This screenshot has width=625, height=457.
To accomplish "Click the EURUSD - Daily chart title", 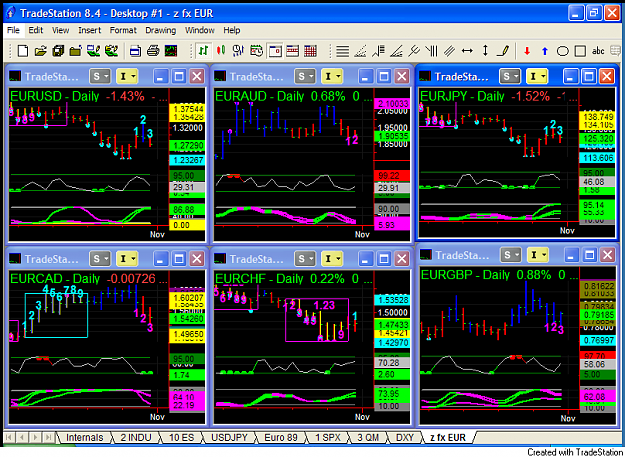I will (54, 96).
